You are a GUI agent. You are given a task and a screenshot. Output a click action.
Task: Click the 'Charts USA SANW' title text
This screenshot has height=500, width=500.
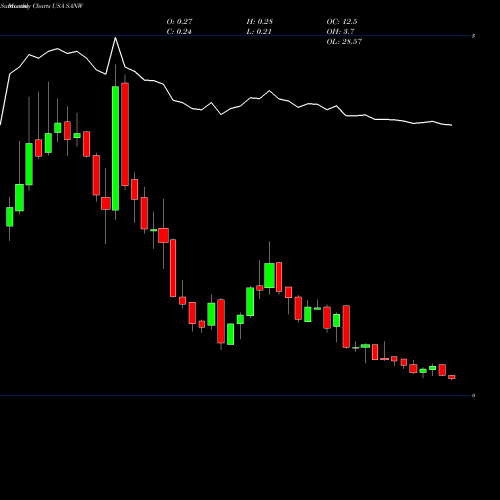click(x=57, y=6)
